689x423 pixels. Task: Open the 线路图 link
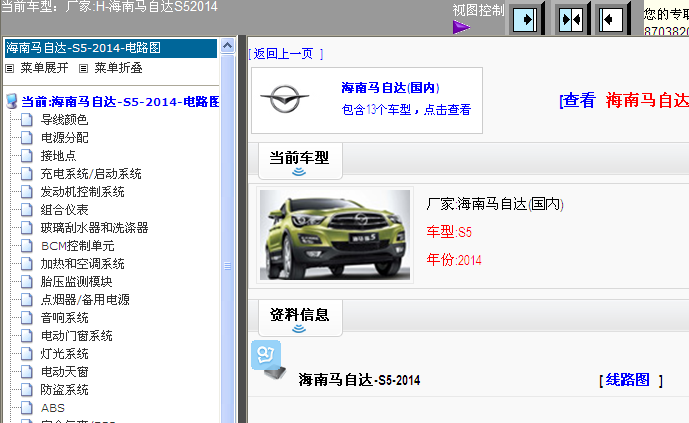(627, 380)
